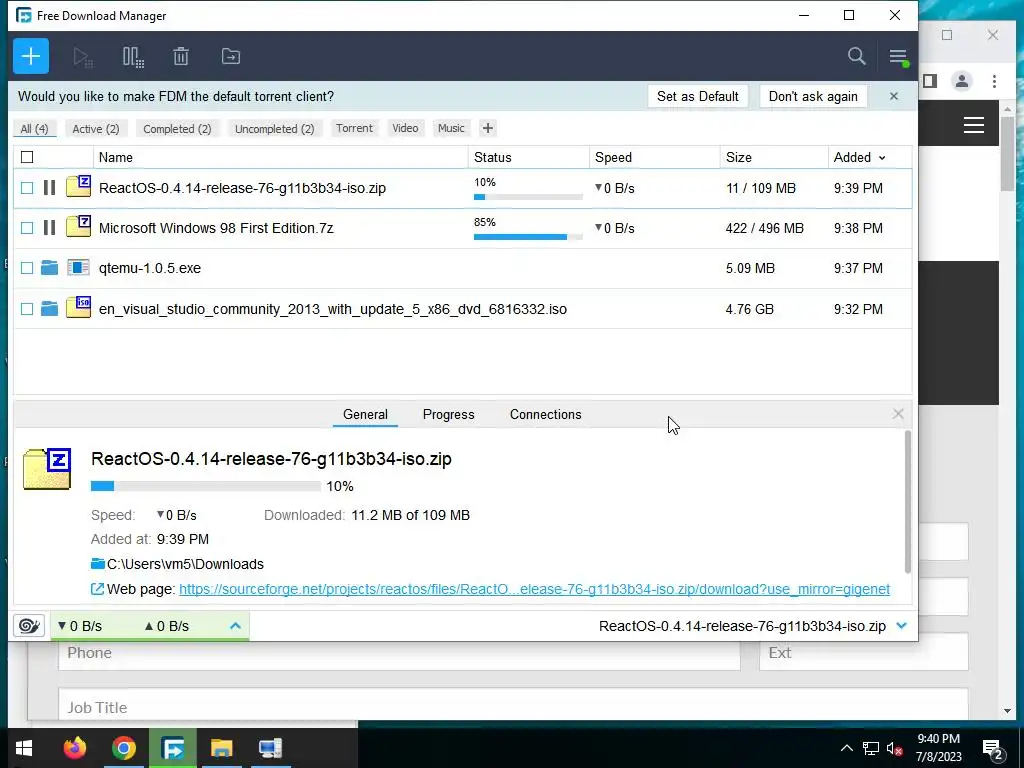Click the Added column sort arrow

882,158
